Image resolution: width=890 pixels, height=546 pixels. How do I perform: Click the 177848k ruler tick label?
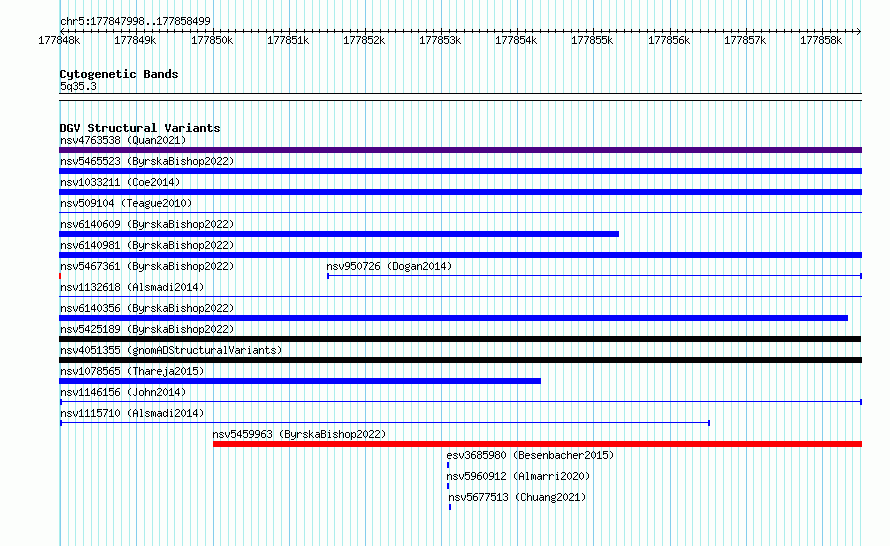click(x=59, y=40)
